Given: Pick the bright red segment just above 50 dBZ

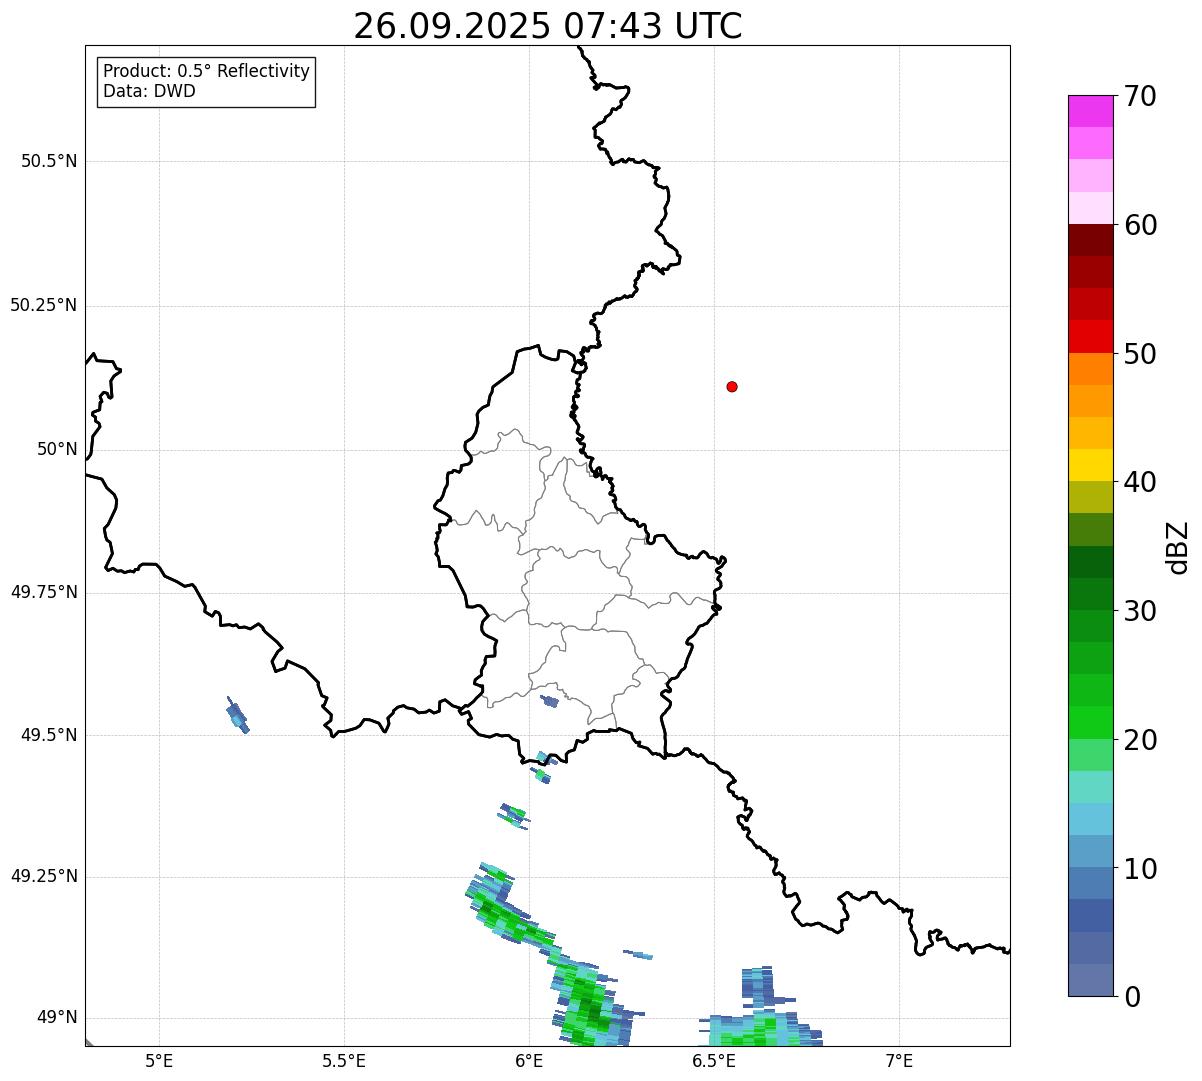Looking at the screenshot, I should pyautogui.click(x=1091, y=337).
